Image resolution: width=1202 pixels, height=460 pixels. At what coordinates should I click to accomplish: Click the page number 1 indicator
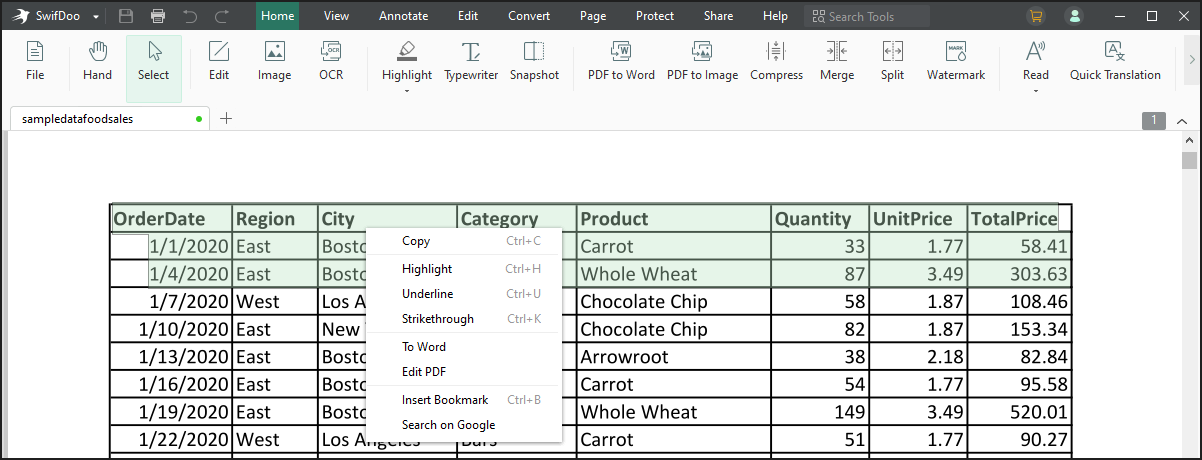pyautogui.click(x=1153, y=120)
